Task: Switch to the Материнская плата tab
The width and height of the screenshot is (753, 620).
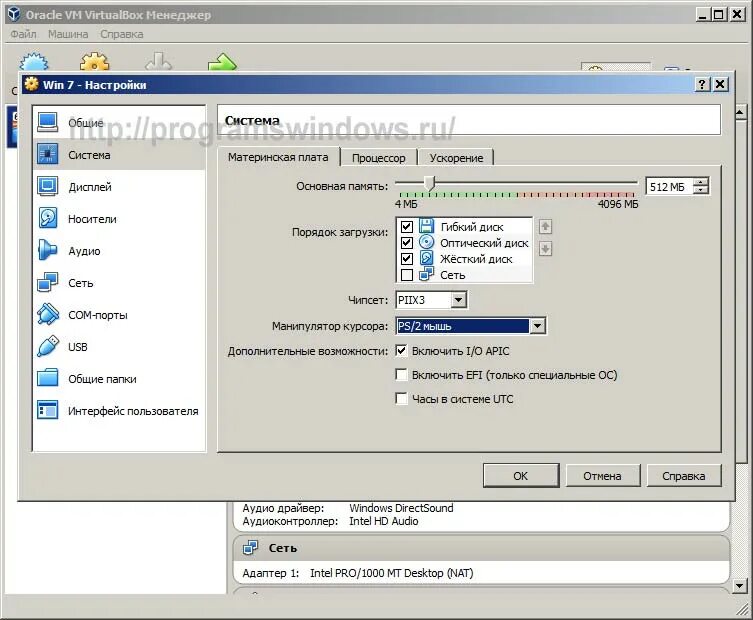Action: click(x=278, y=157)
